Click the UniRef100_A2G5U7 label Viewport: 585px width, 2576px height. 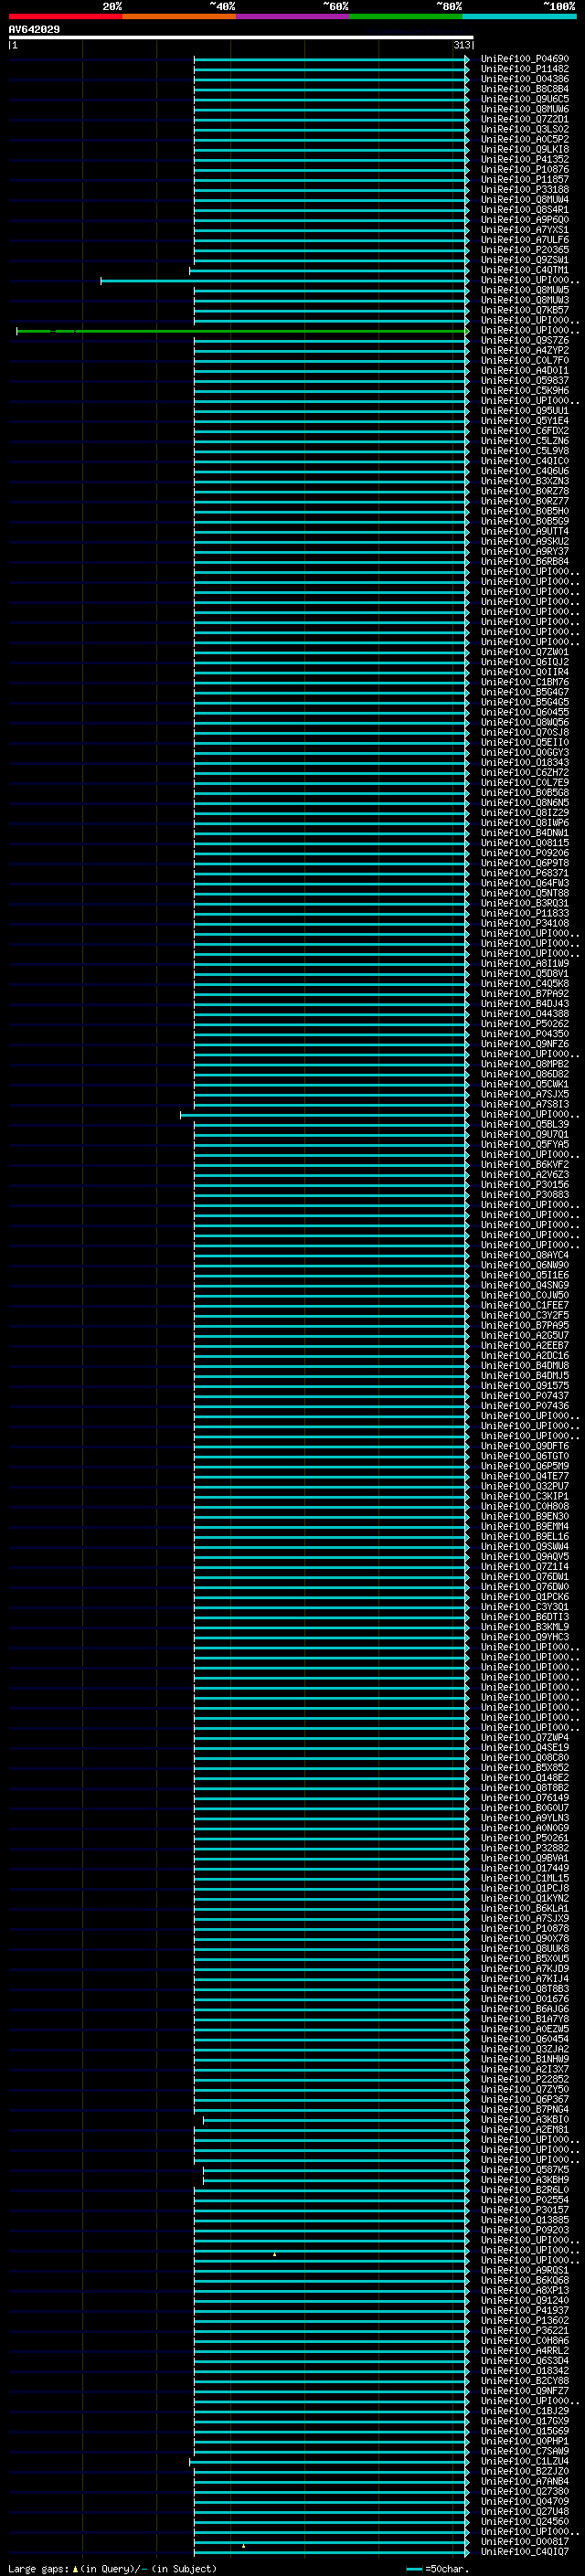click(x=524, y=1335)
